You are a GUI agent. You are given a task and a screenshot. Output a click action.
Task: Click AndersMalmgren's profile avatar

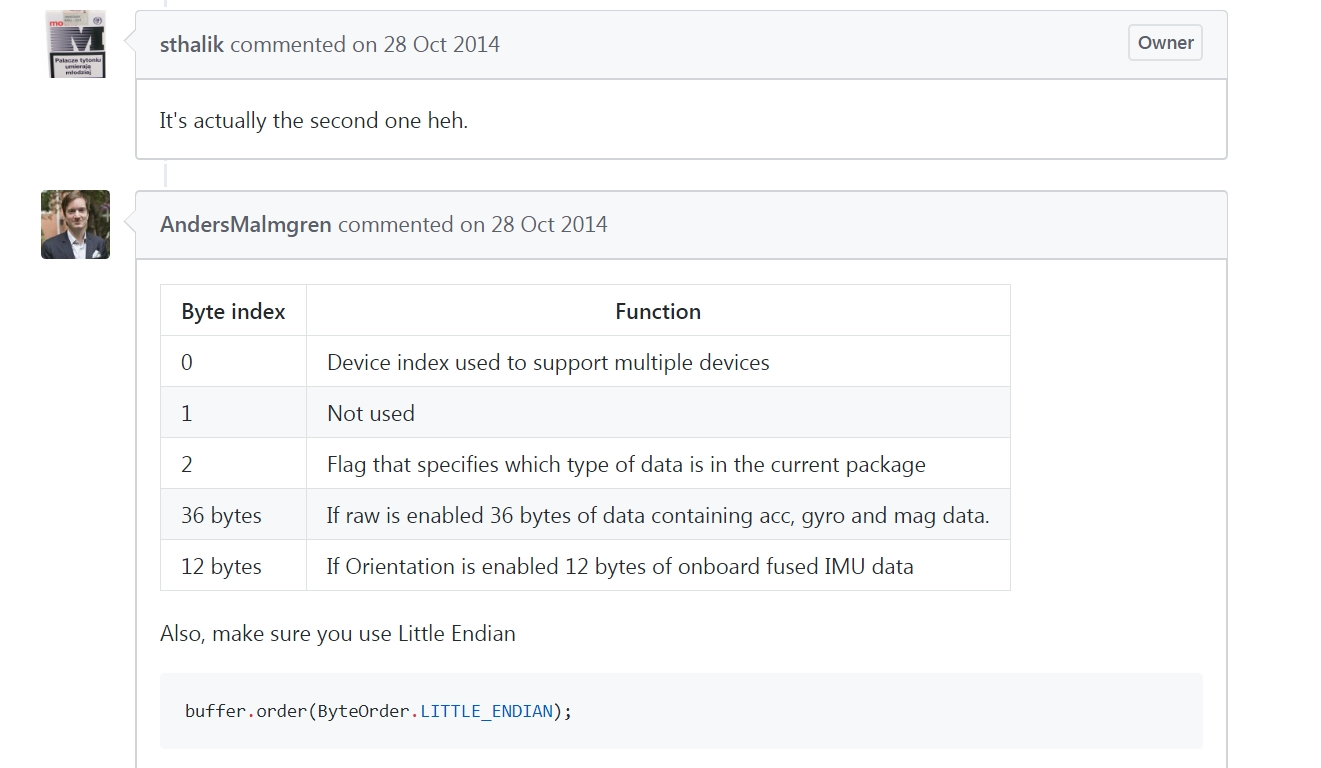tap(75, 224)
